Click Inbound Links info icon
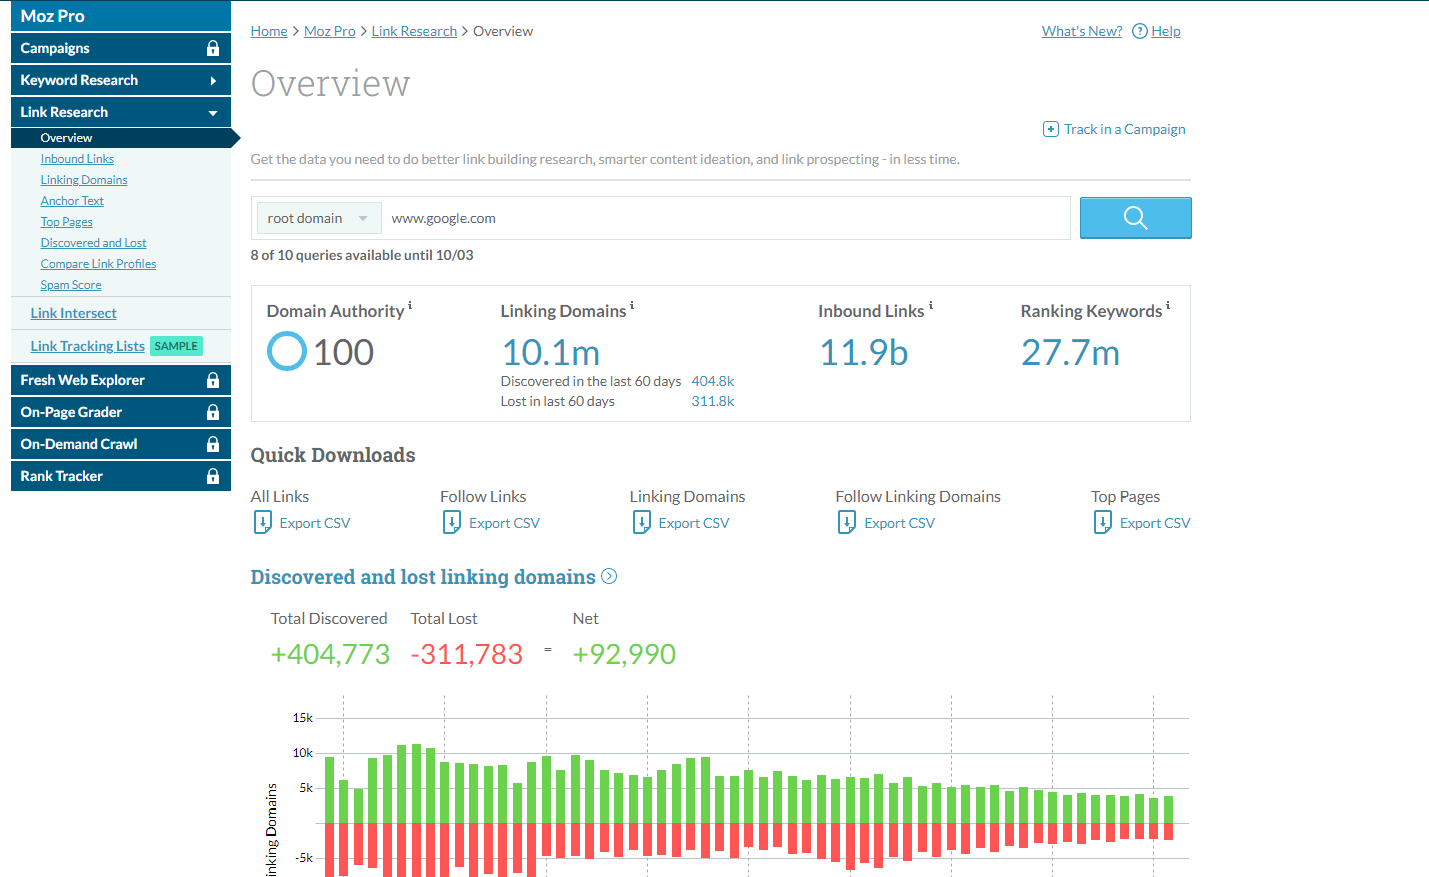Image resolution: width=1429 pixels, height=877 pixels. click(931, 305)
